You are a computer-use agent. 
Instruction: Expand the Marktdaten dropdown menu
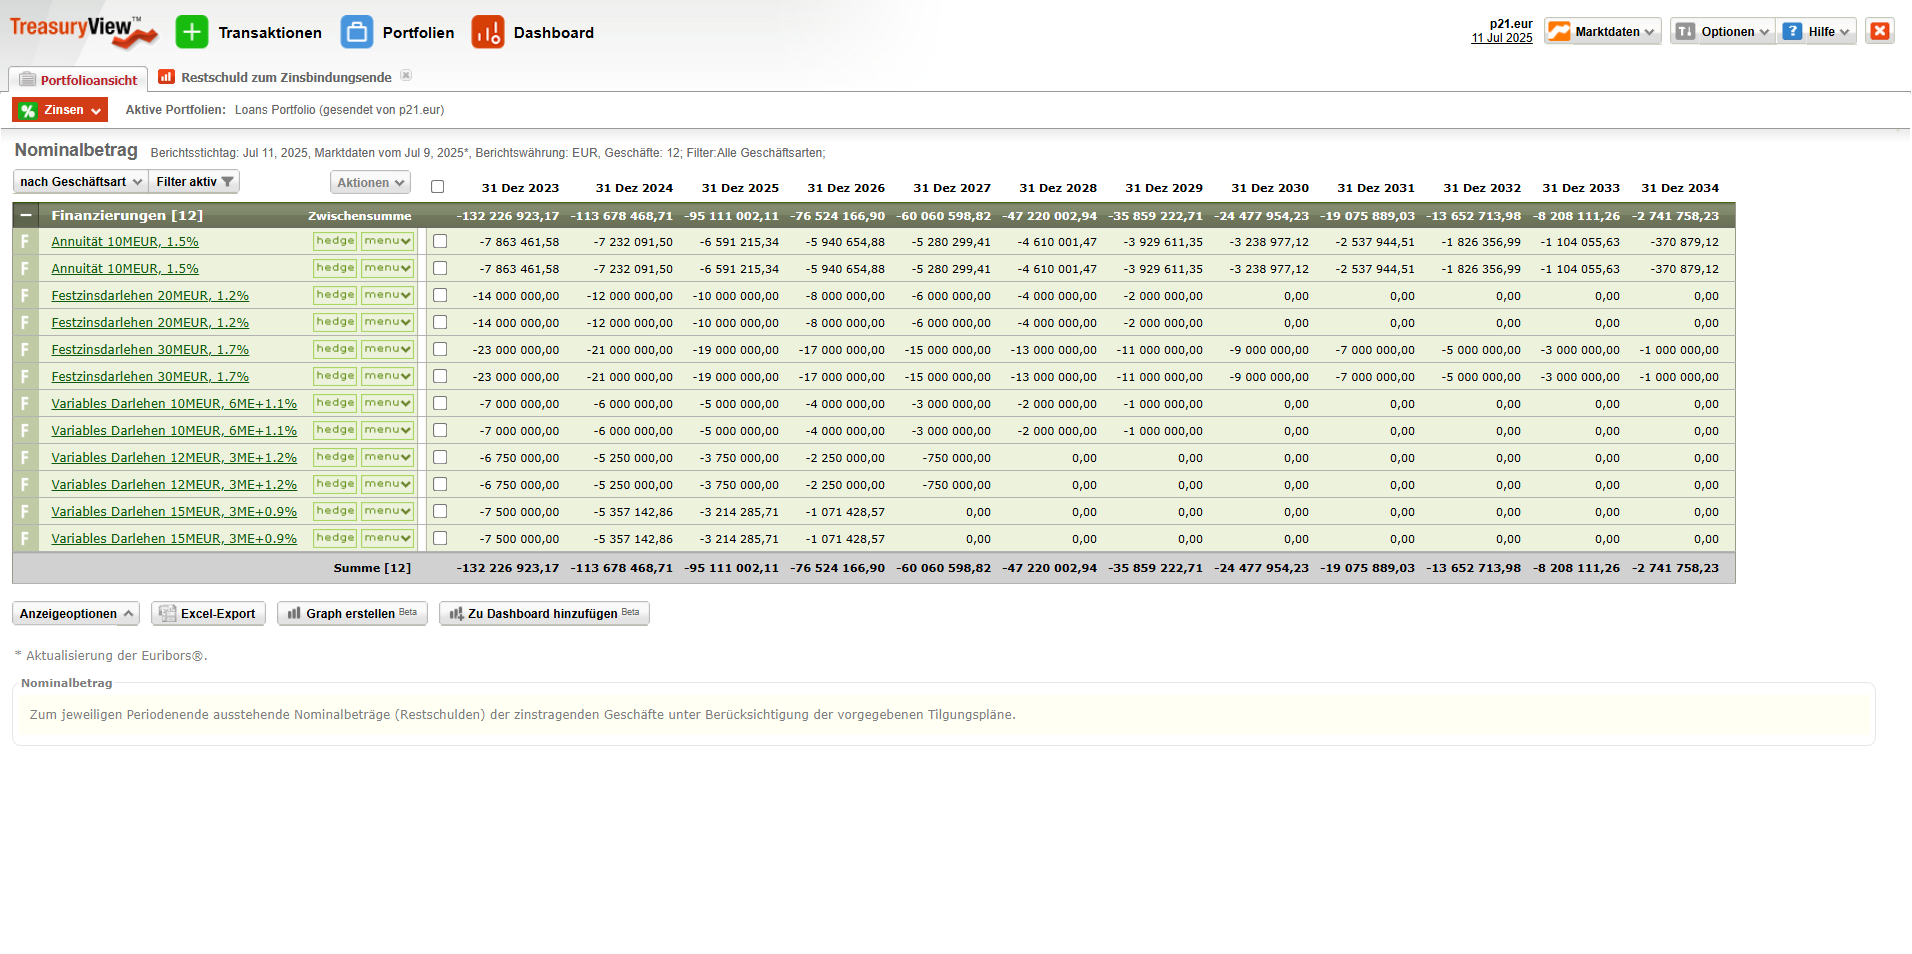[x=1603, y=32]
